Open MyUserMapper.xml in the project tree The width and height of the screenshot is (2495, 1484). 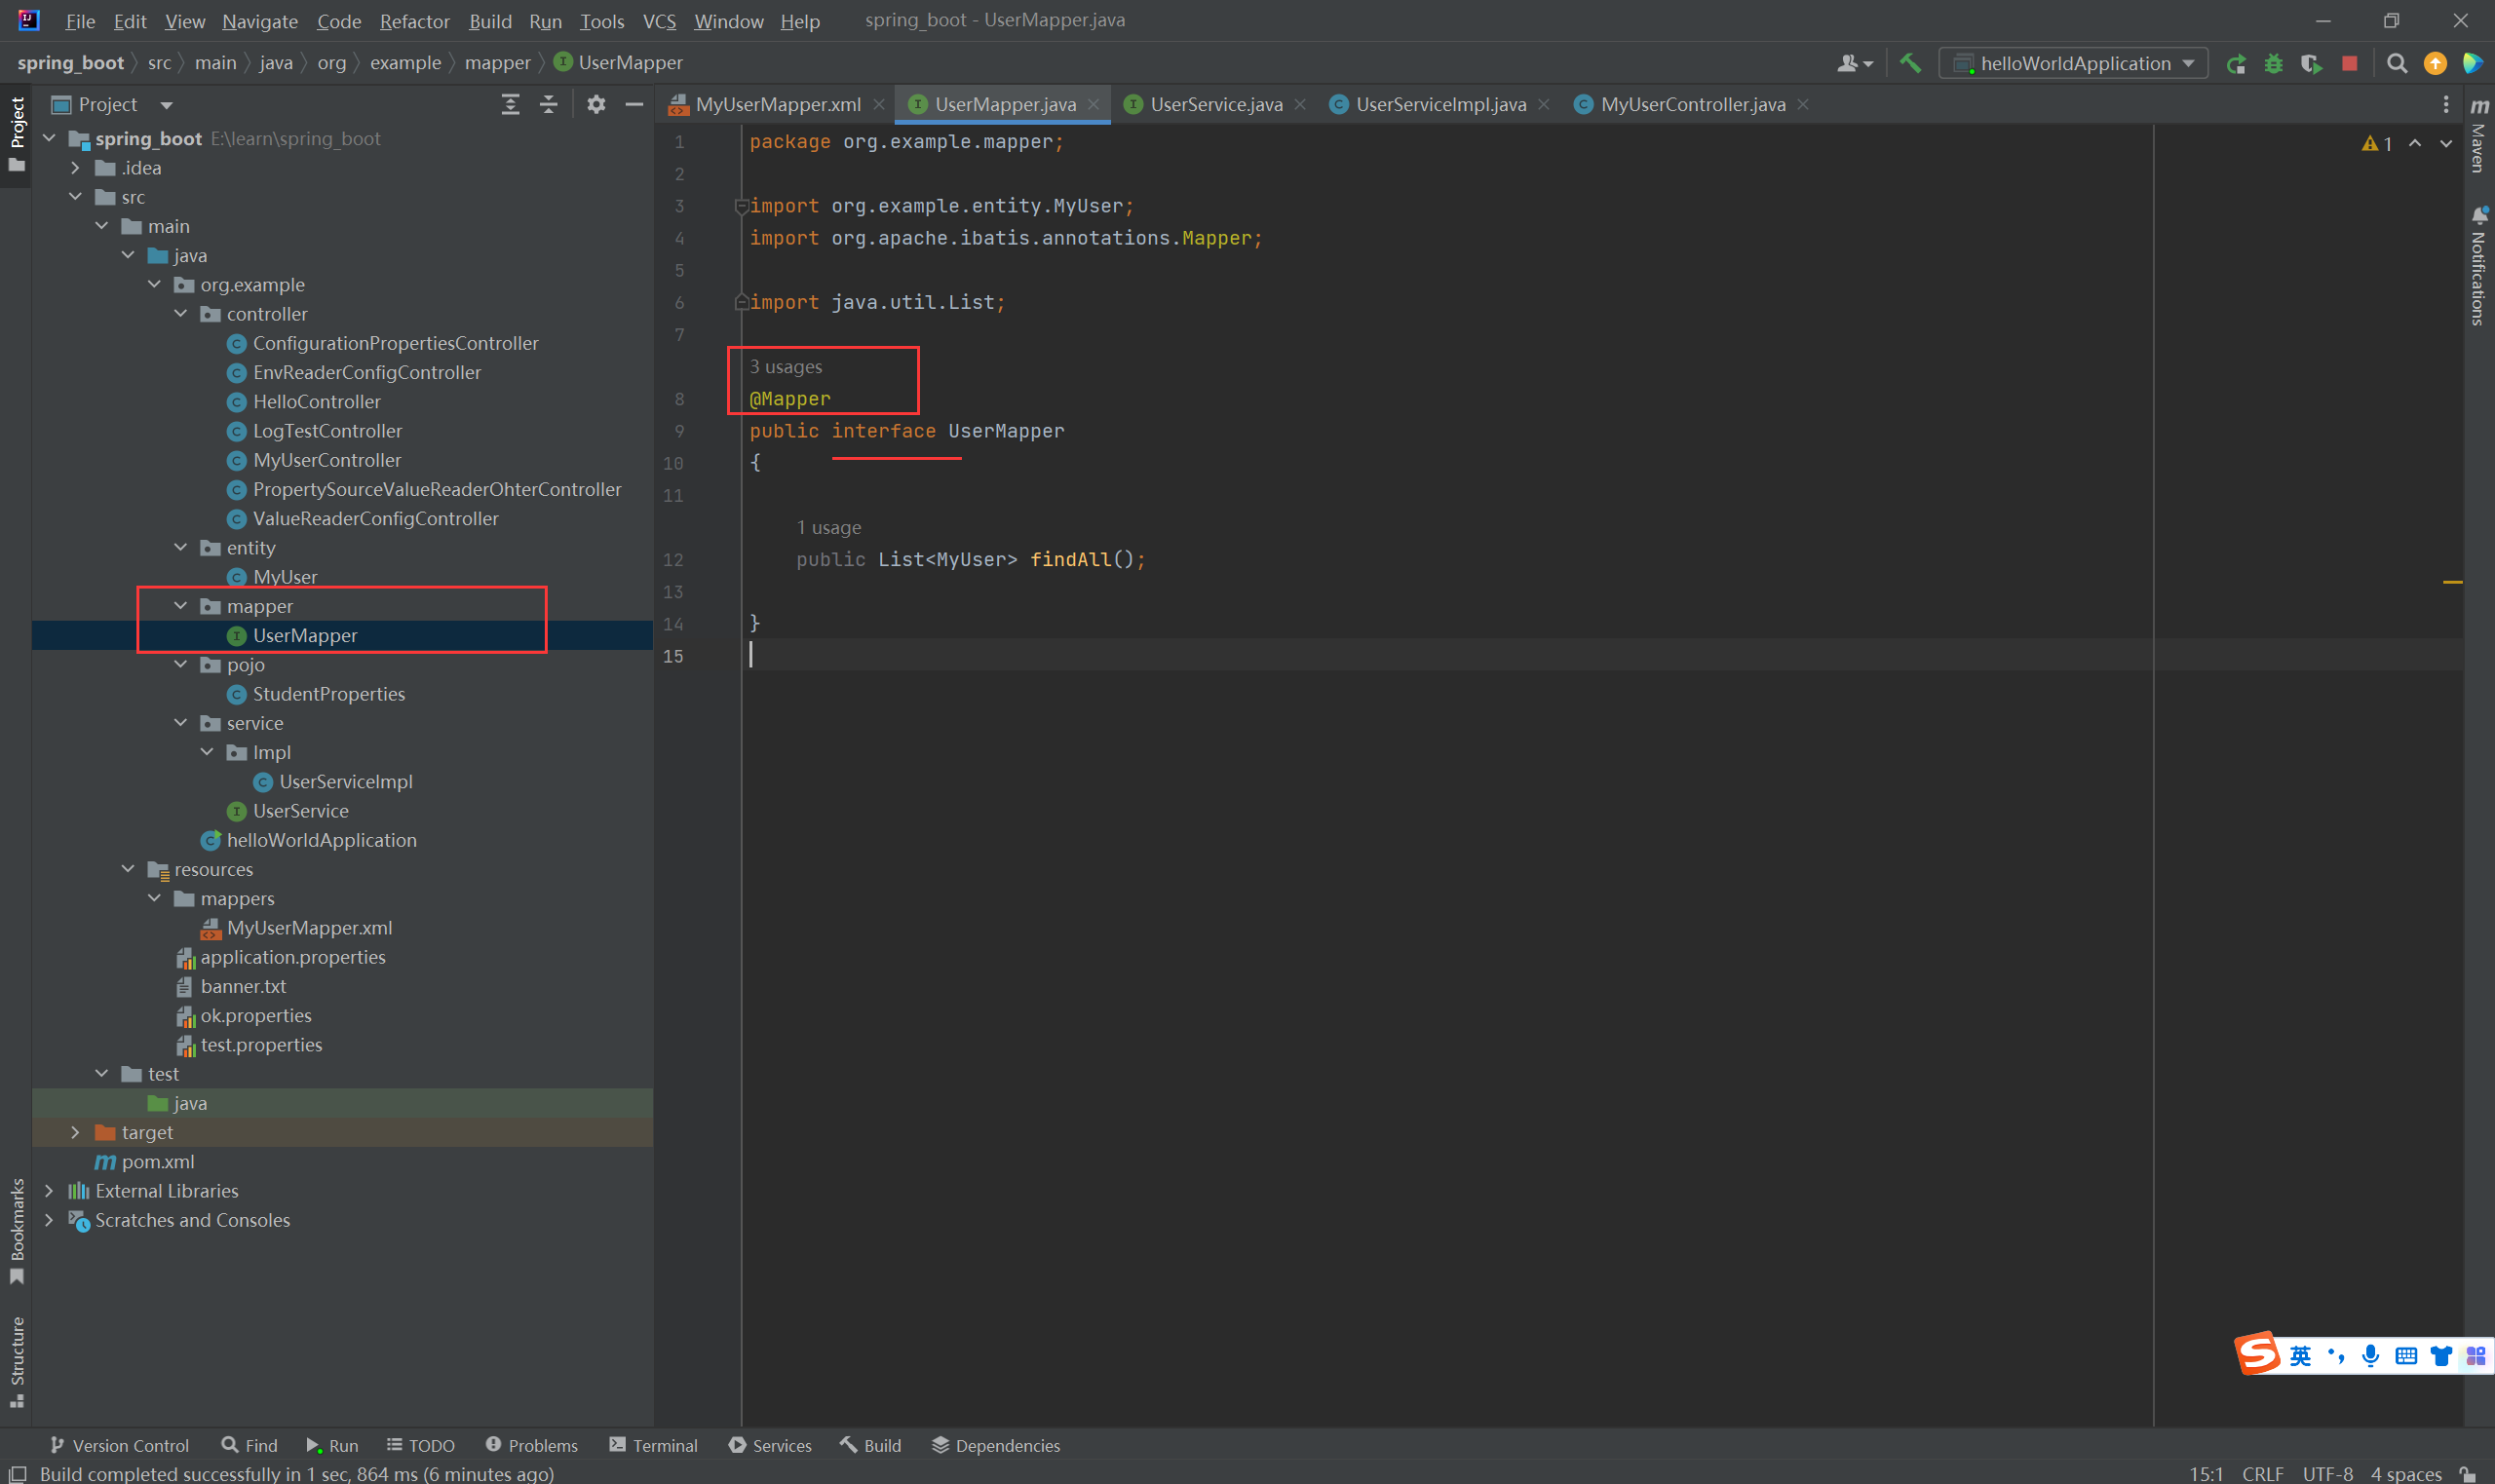[309, 928]
